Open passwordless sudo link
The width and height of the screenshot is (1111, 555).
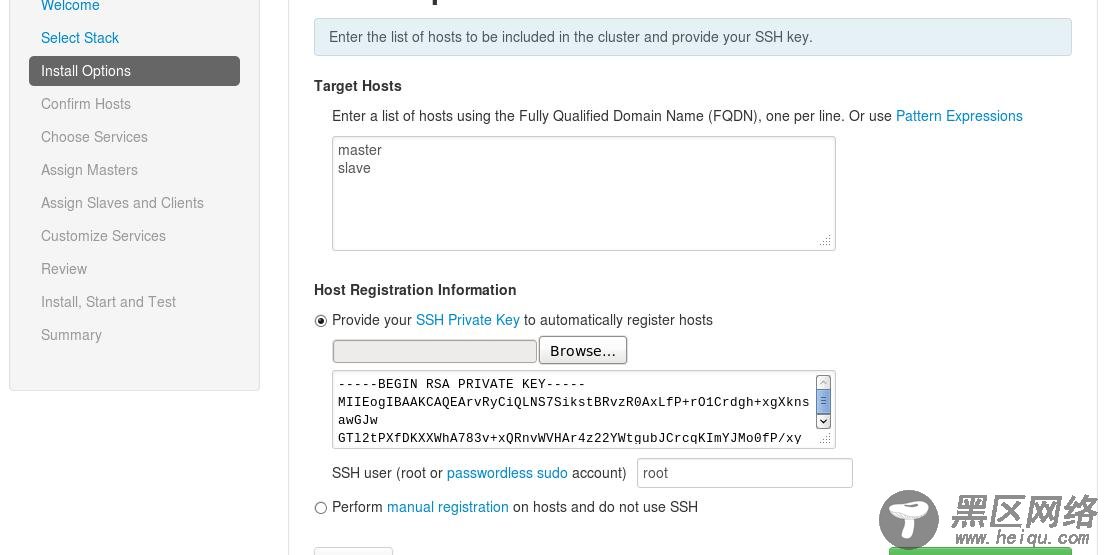(x=507, y=473)
